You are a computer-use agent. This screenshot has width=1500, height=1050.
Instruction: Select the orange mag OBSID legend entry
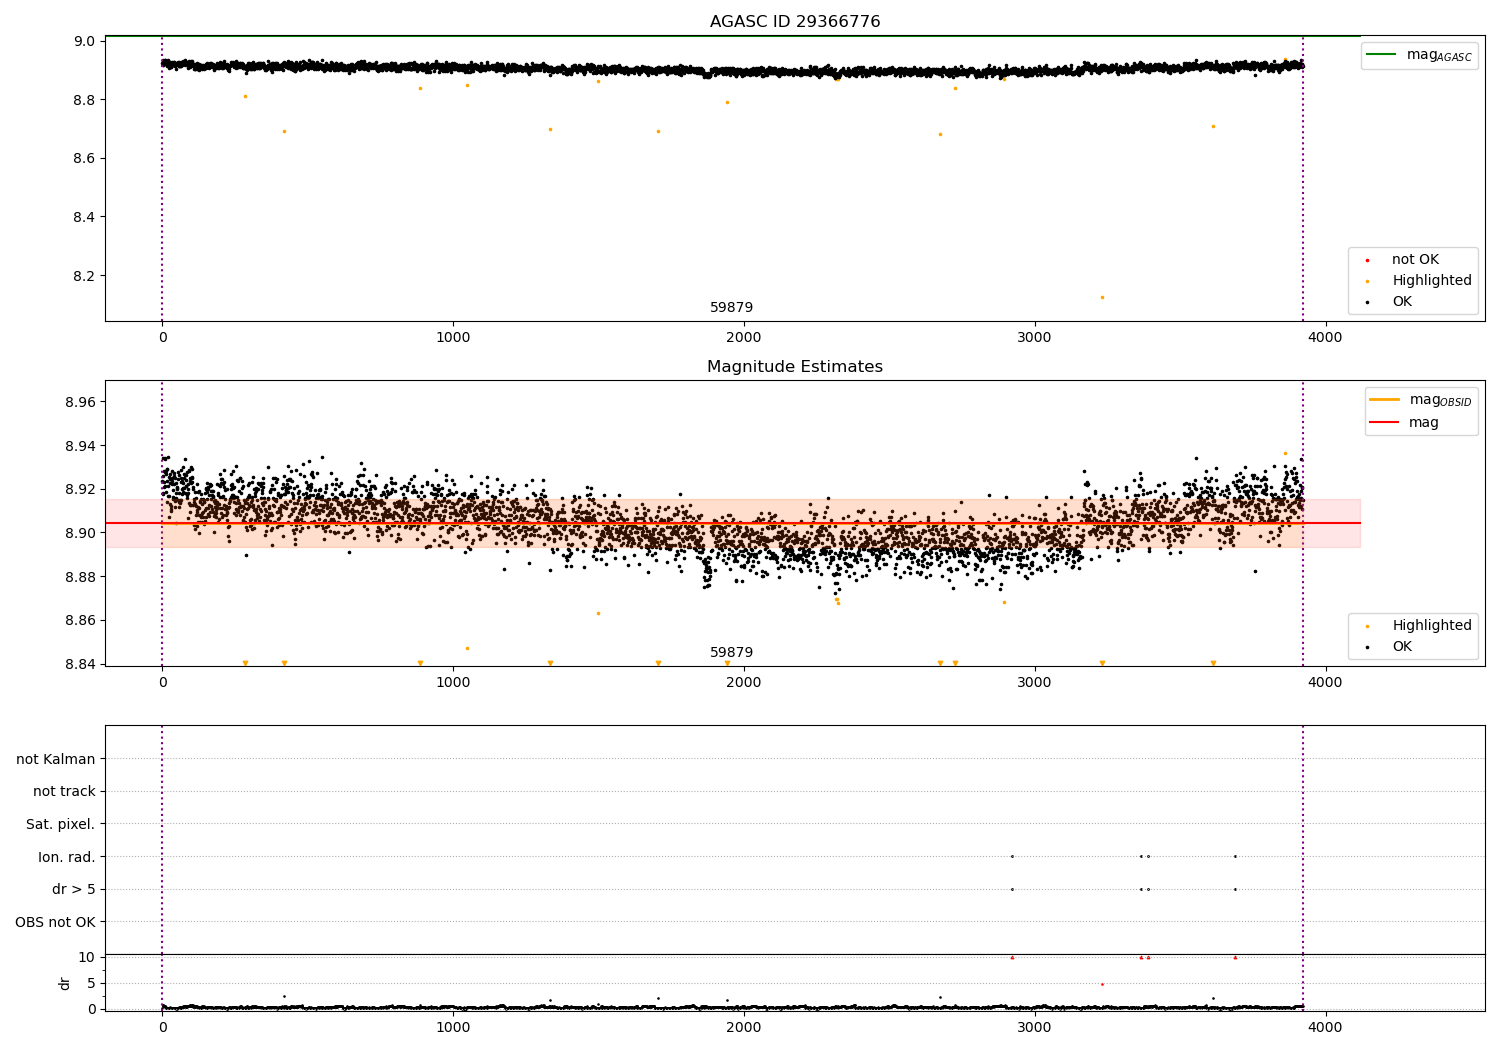coord(1420,400)
